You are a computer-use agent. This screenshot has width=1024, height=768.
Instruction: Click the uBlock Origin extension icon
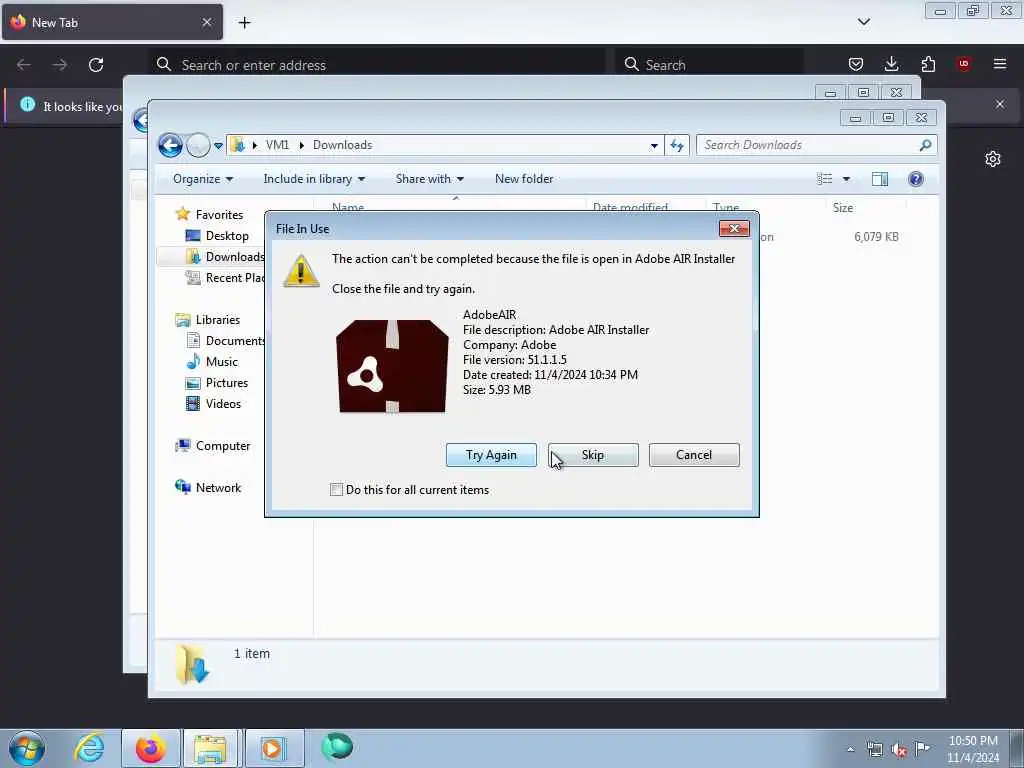click(964, 64)
